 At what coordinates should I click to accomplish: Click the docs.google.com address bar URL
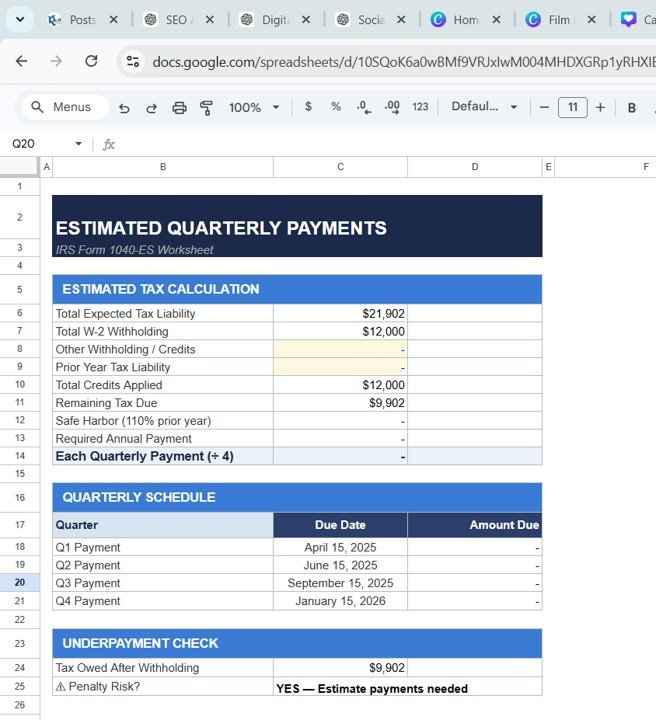coord(403,62)
